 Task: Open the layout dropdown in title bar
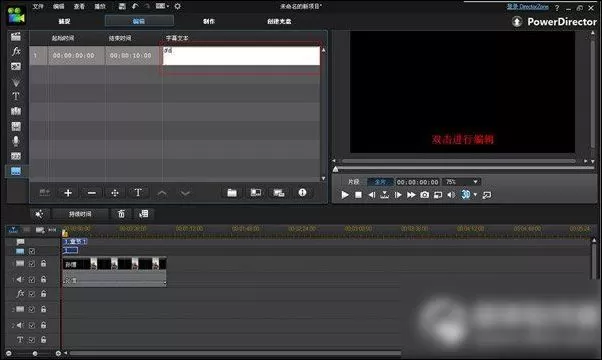(x=162, y=6)
